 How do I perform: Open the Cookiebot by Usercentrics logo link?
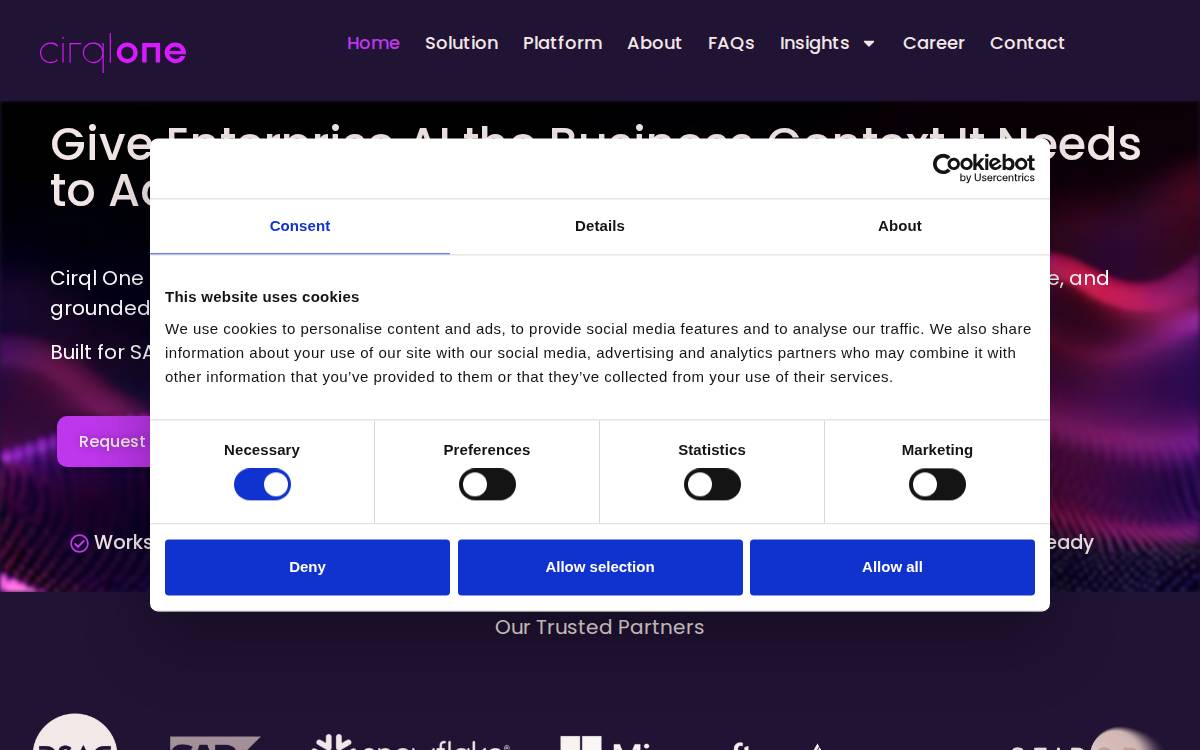point(983,168)
